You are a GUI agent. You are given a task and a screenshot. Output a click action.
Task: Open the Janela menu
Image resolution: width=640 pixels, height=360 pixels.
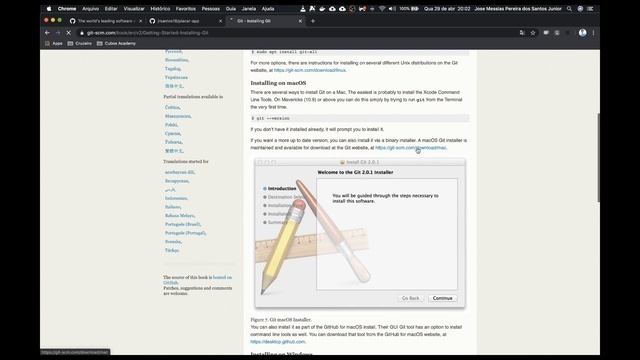click(249, 9)
